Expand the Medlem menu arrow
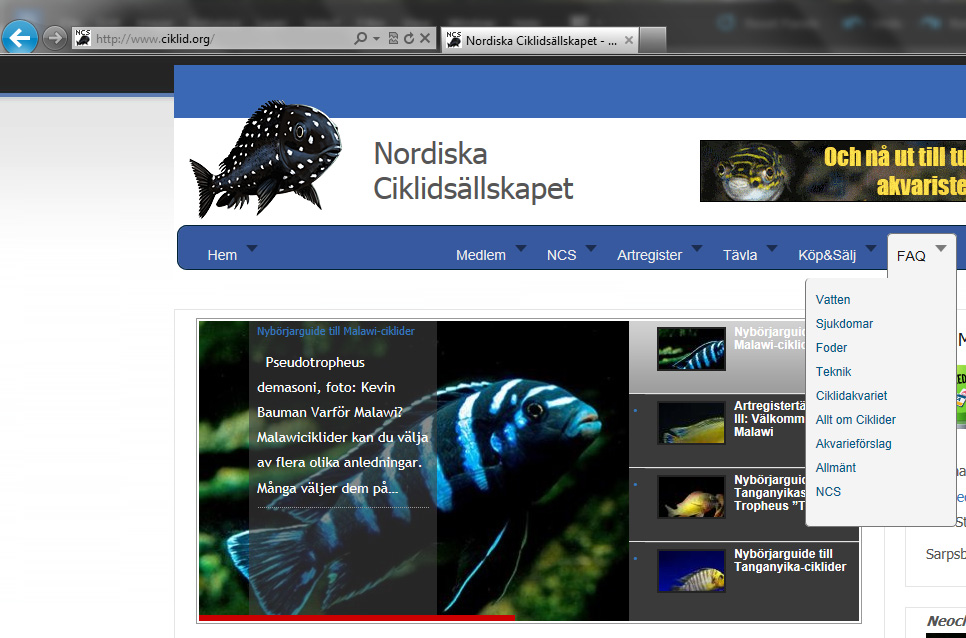 [521, 248]
